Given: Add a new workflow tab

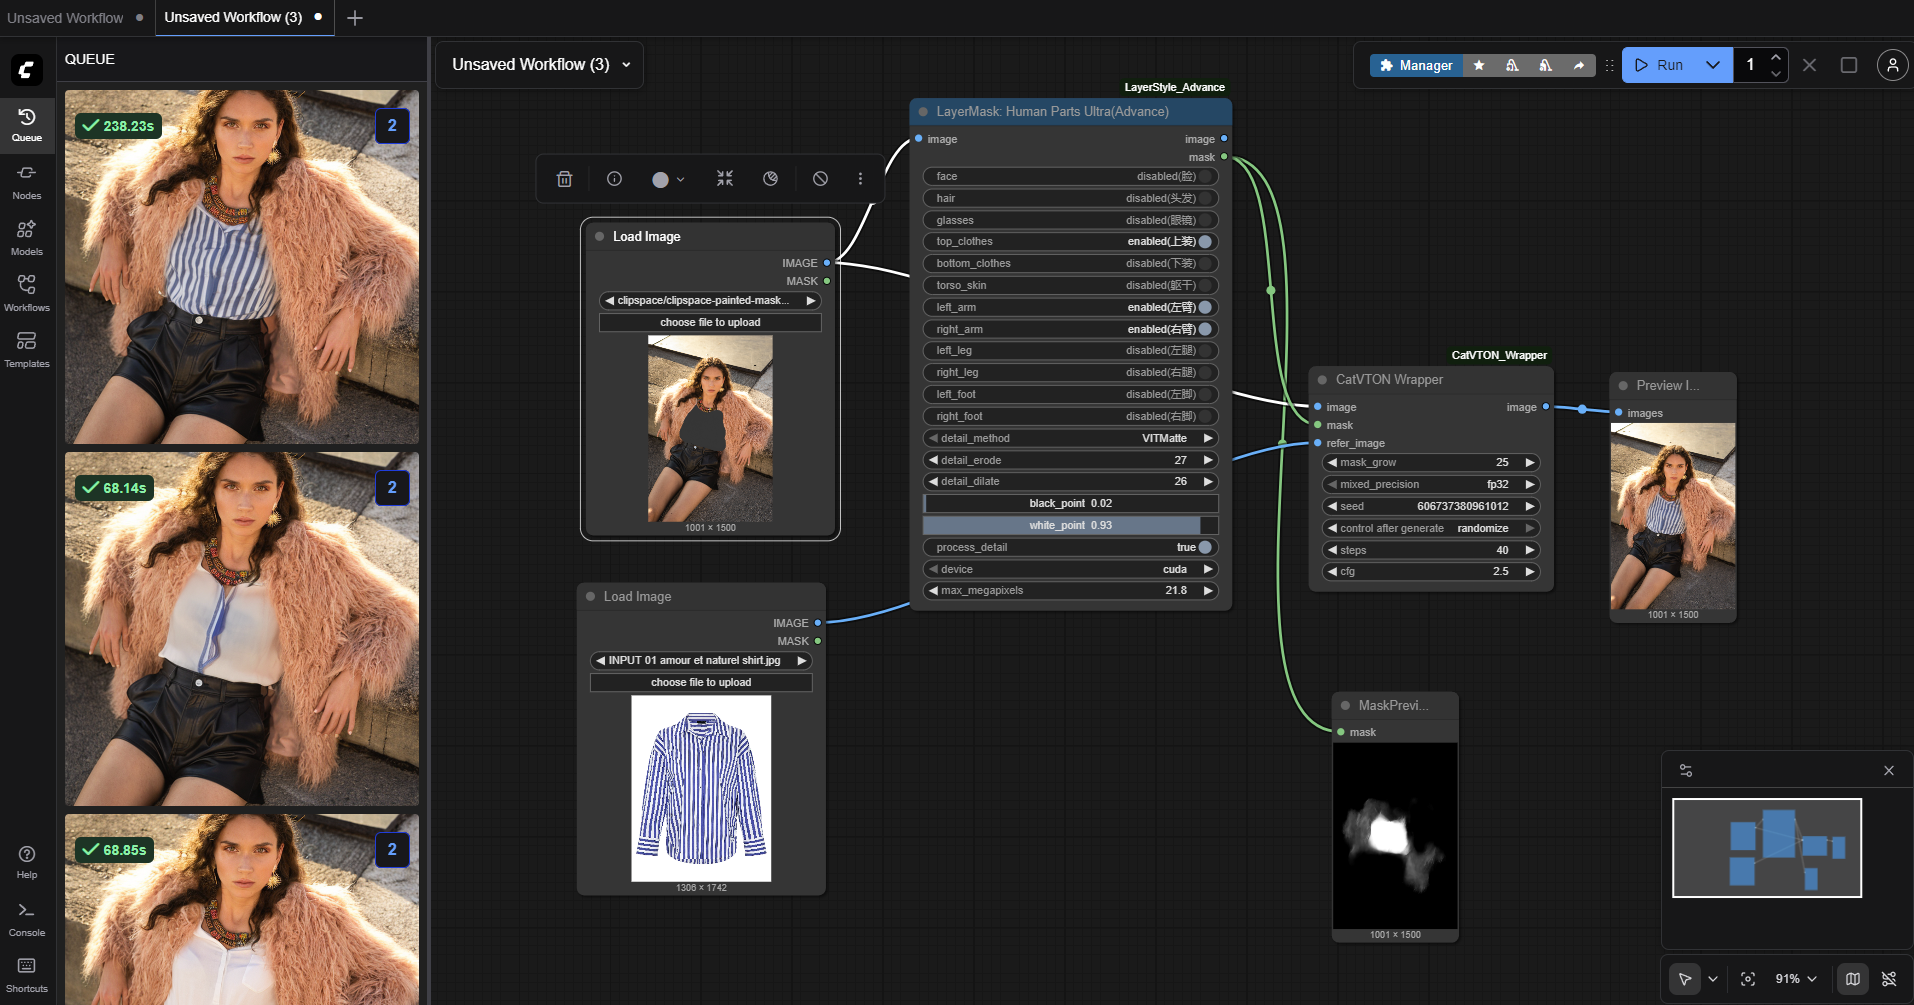Looking at the screenshot, I should tap(354, 18).
